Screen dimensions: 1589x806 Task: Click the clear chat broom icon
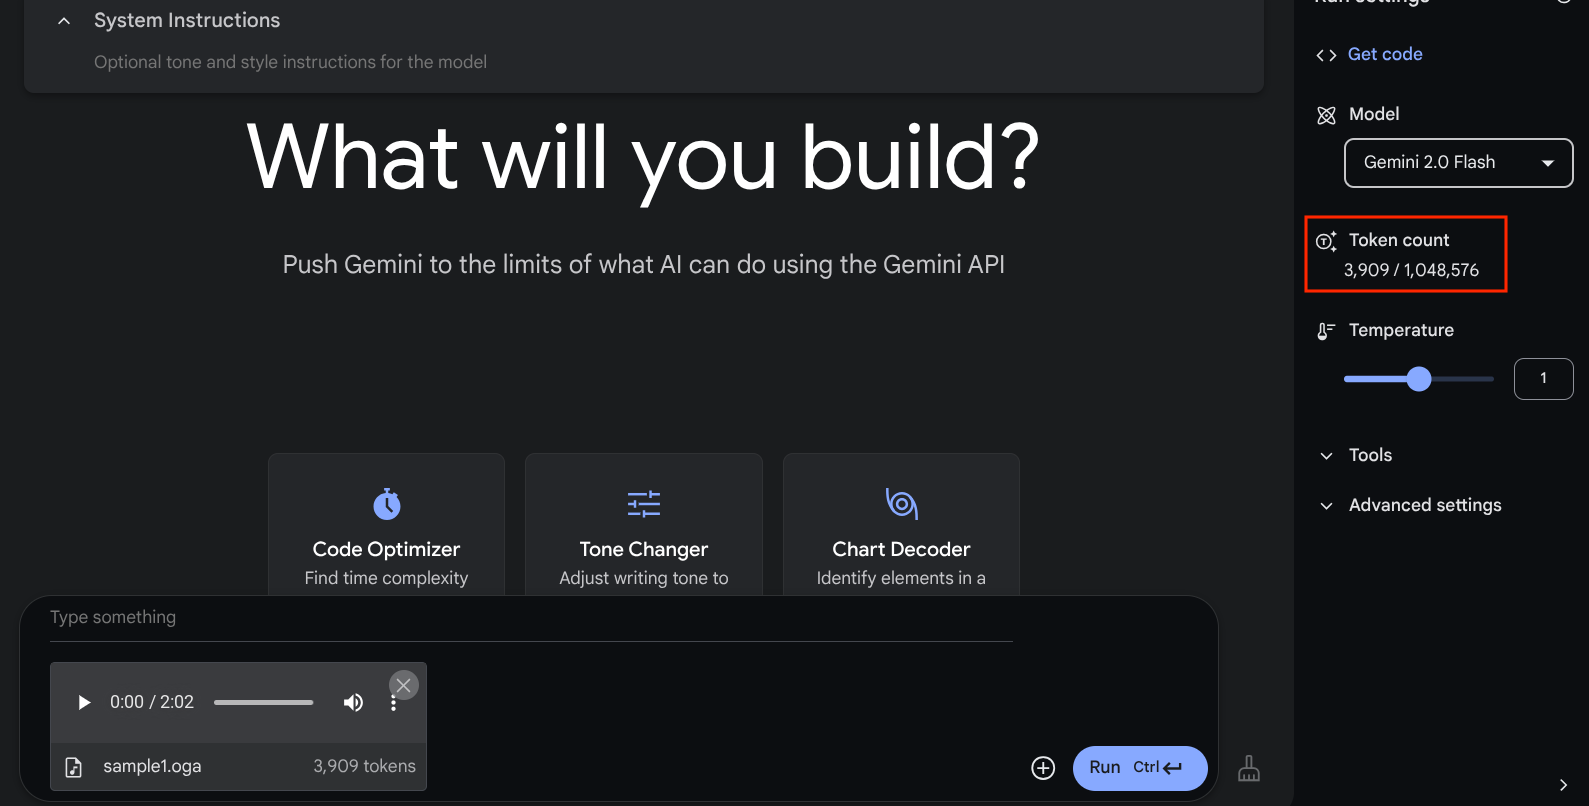[1249, 768]
